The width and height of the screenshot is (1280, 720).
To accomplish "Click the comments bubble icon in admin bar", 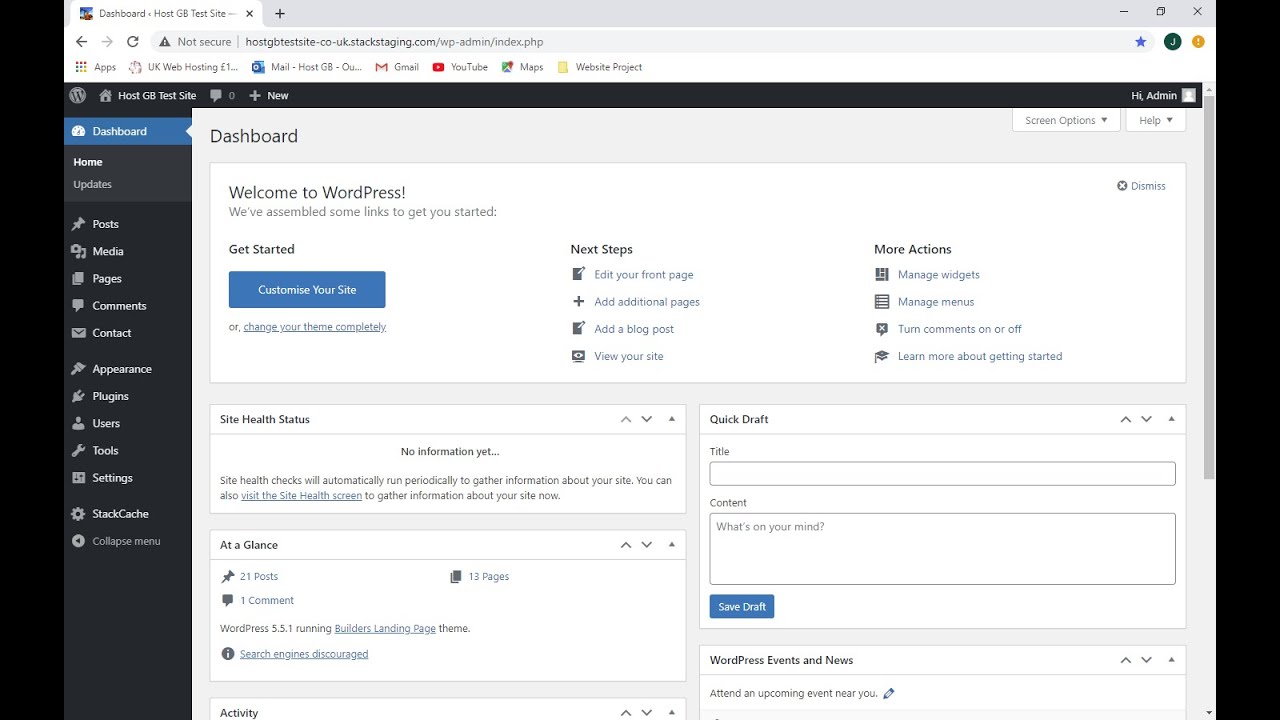I will [216, 95].
